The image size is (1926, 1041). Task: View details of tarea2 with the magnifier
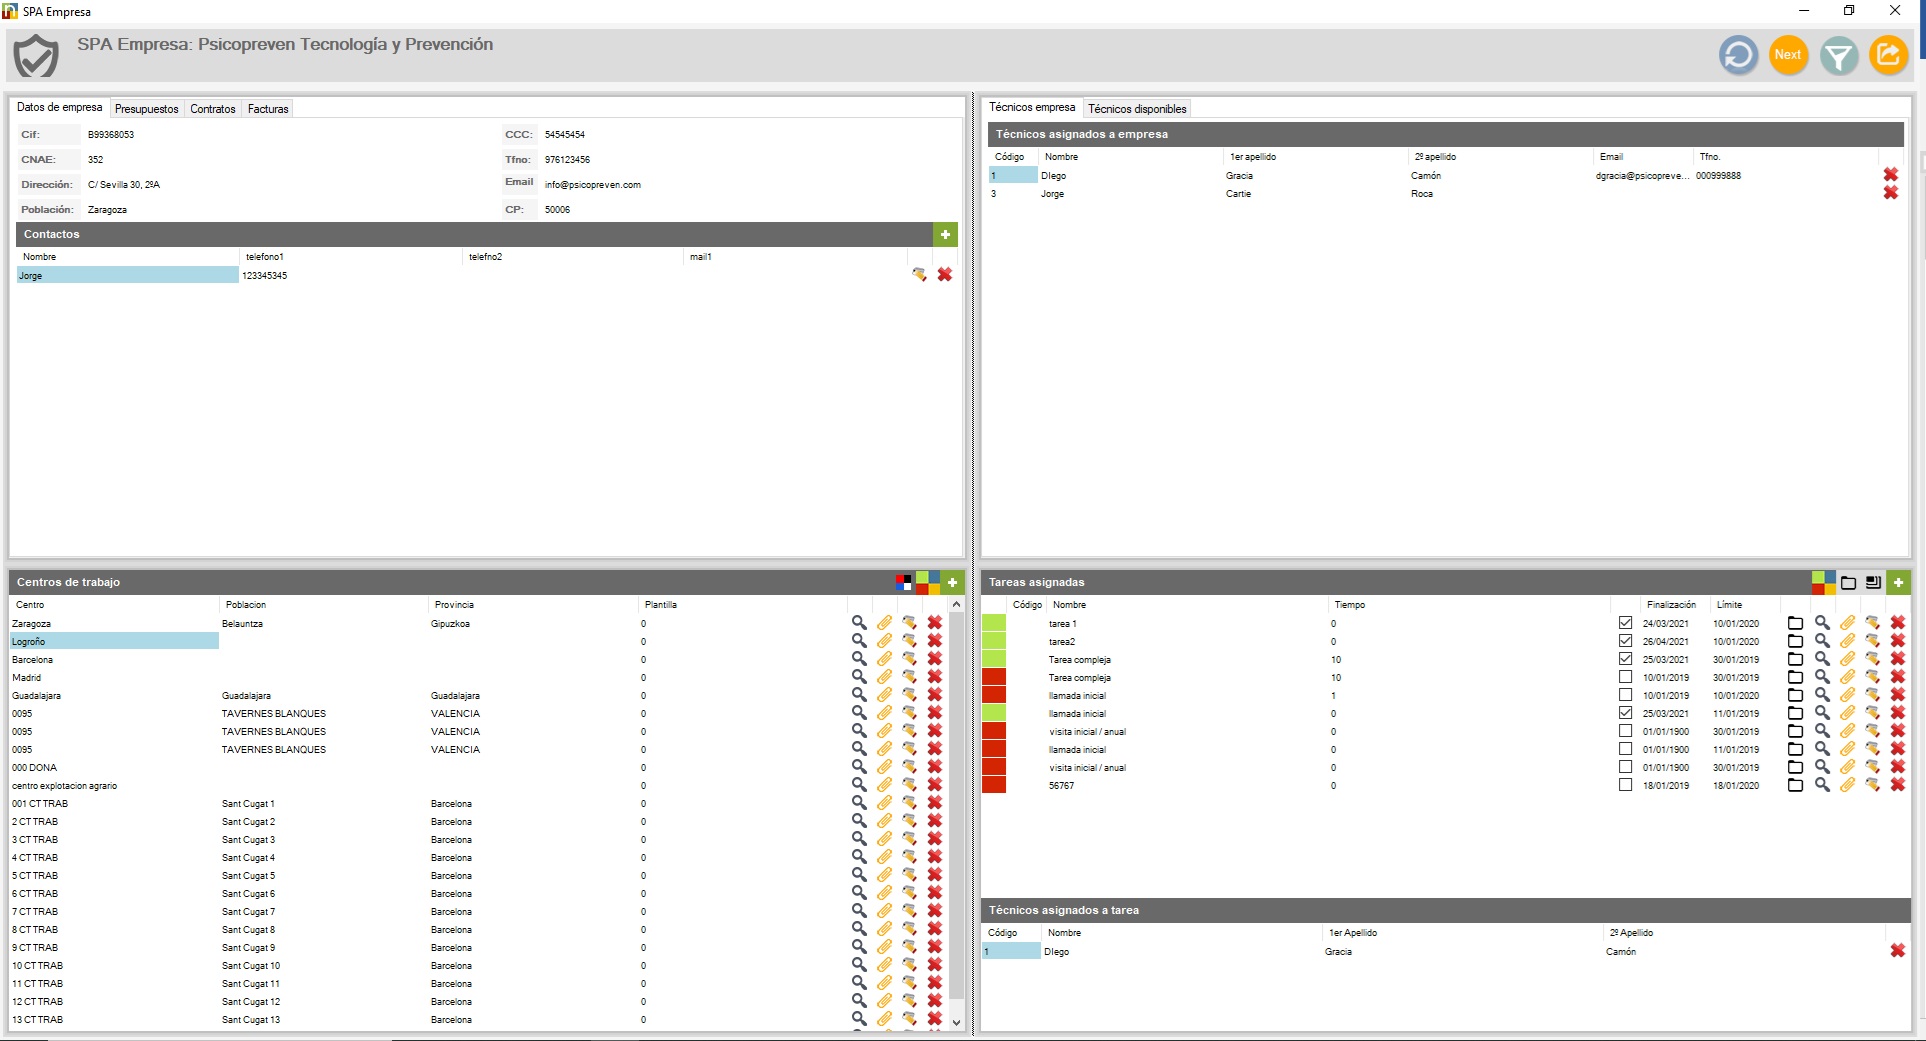pos(1822,641)
